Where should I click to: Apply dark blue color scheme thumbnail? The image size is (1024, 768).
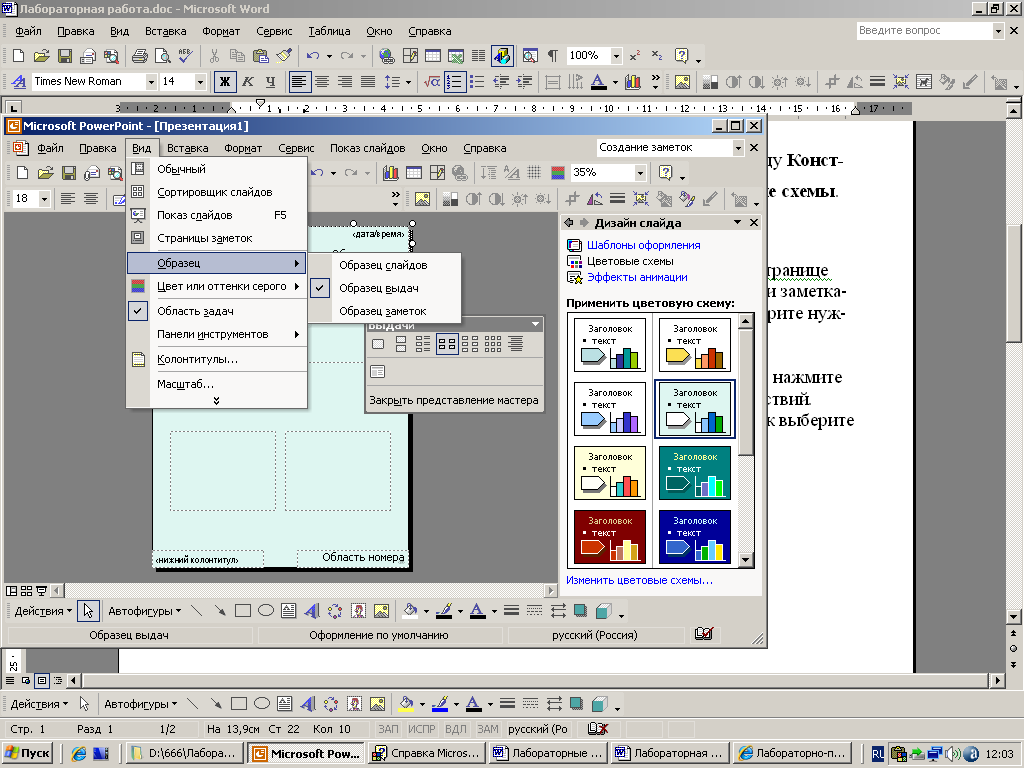[695, 537]
